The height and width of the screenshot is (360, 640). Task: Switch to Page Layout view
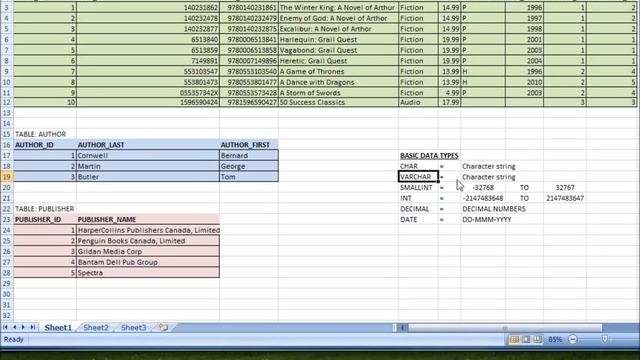(x=526, y=339)
